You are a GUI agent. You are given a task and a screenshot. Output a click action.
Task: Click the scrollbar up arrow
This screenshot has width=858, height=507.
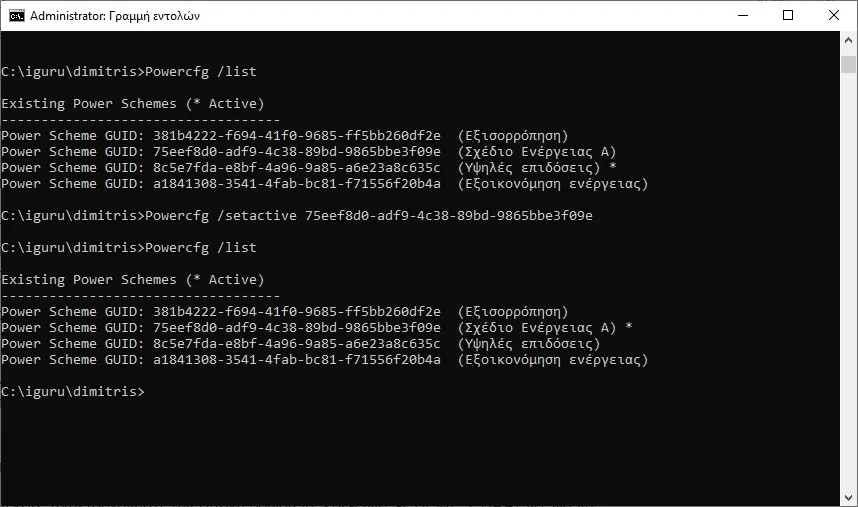[849, 41]
